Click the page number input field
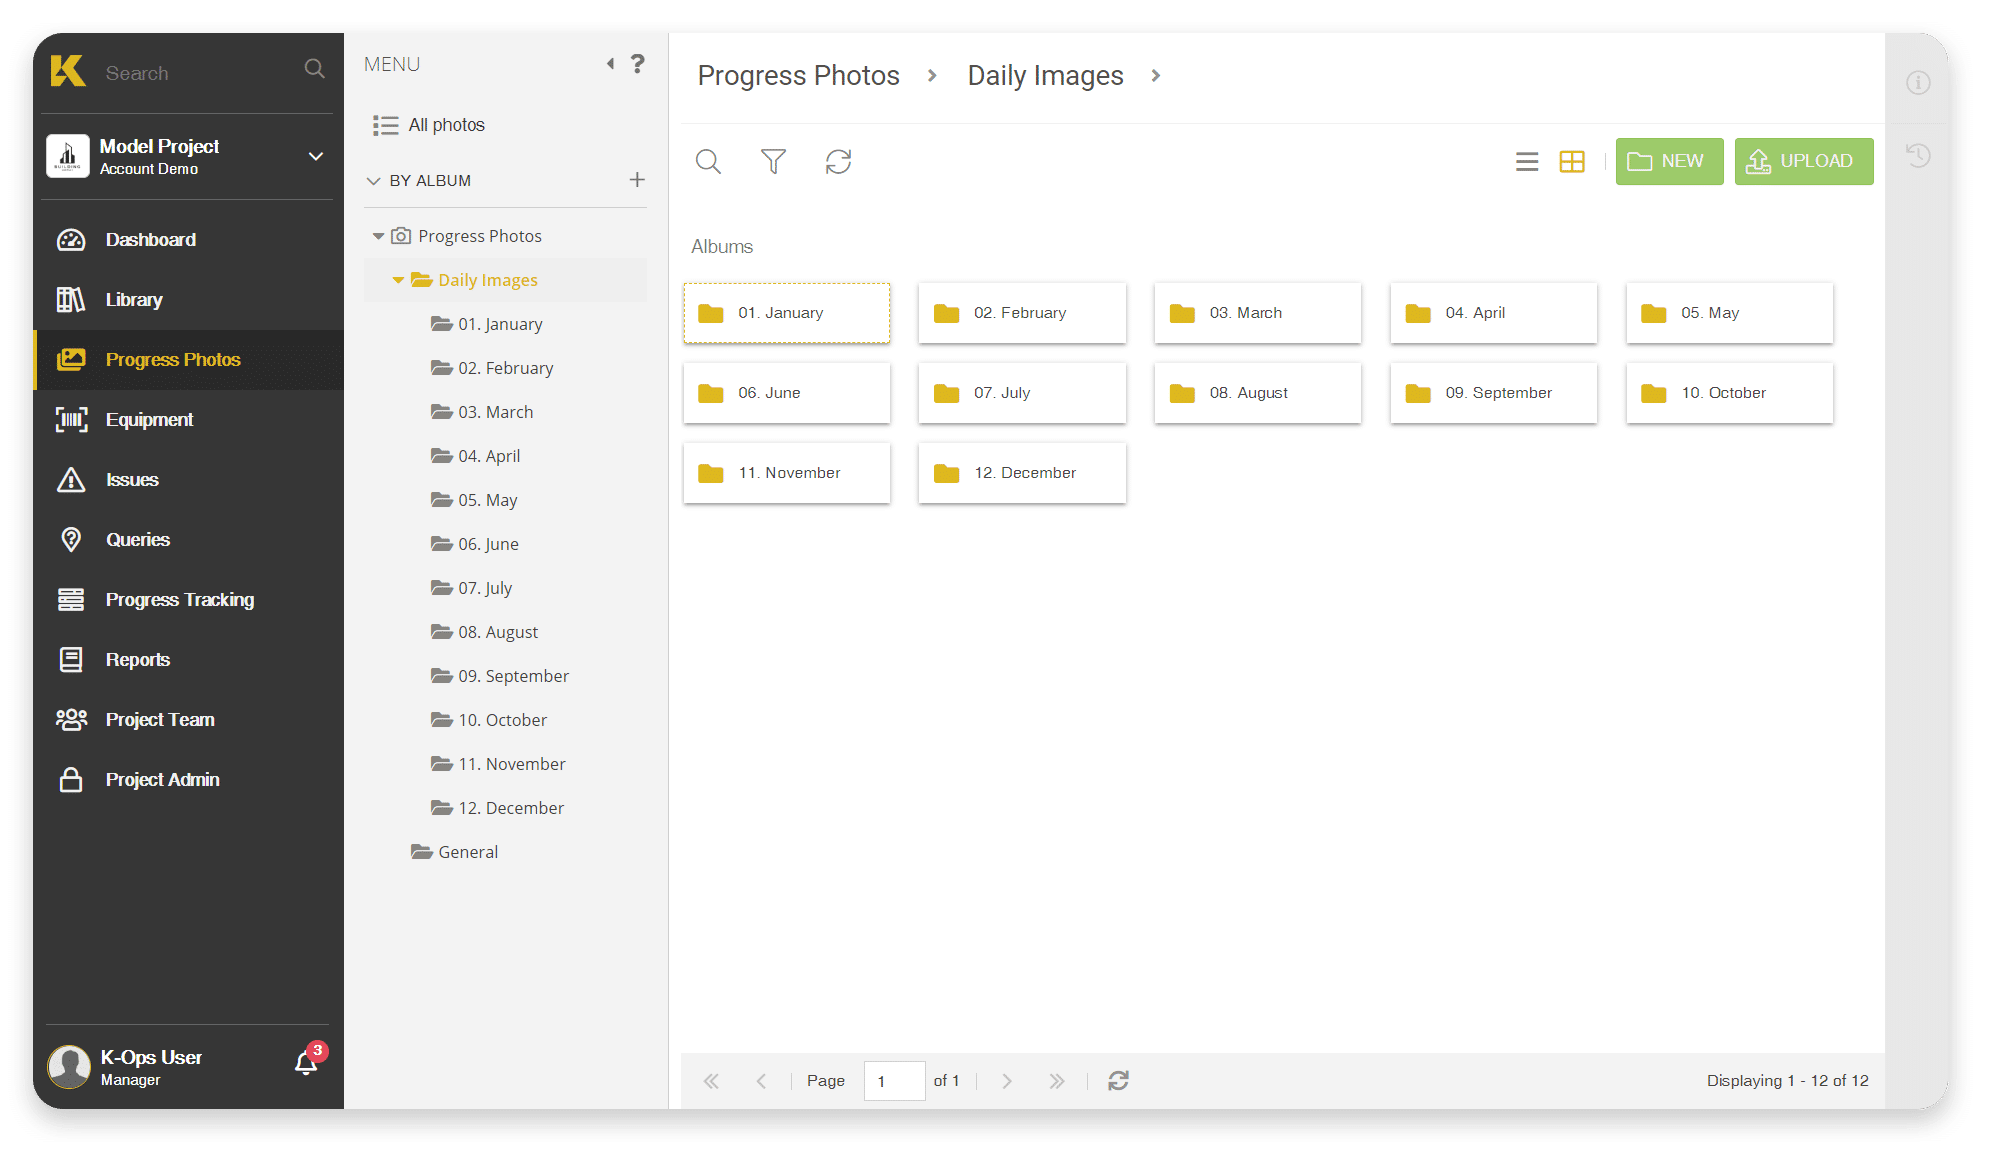Image resolution: width=1992 pixels, height=1152 pixels. 894,1081
